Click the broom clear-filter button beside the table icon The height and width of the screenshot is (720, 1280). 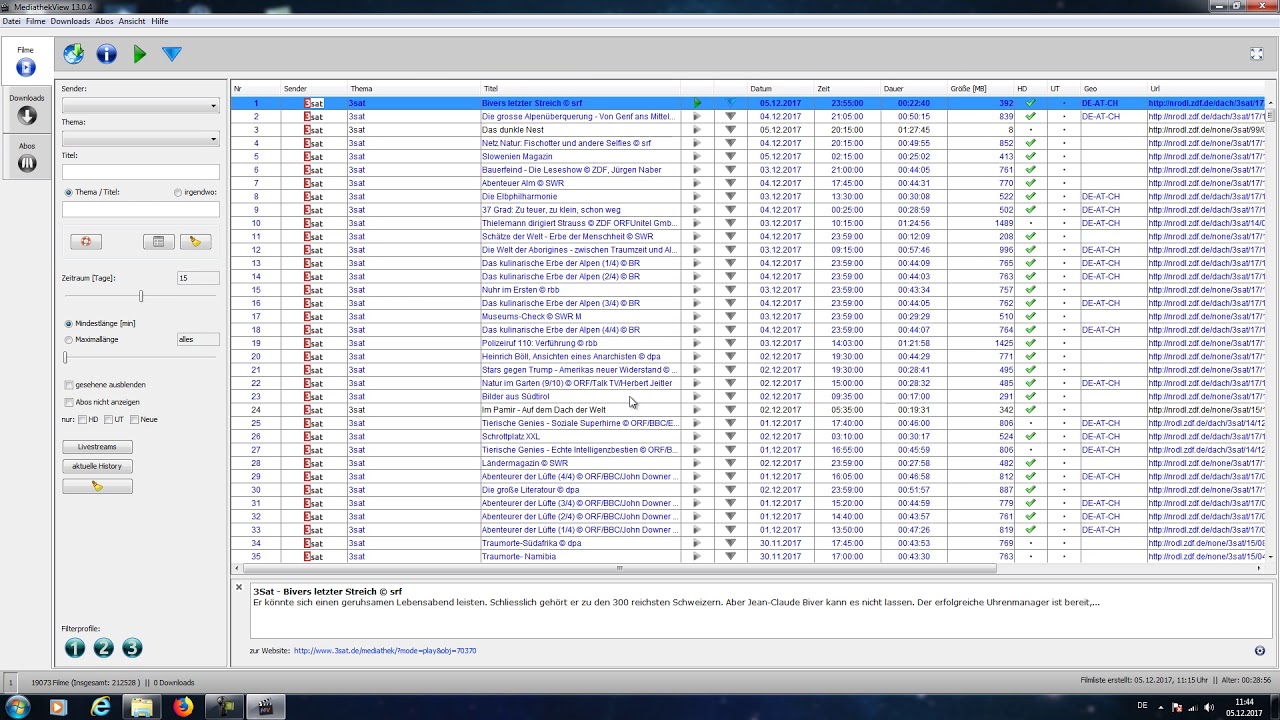[x=195, y=242]
